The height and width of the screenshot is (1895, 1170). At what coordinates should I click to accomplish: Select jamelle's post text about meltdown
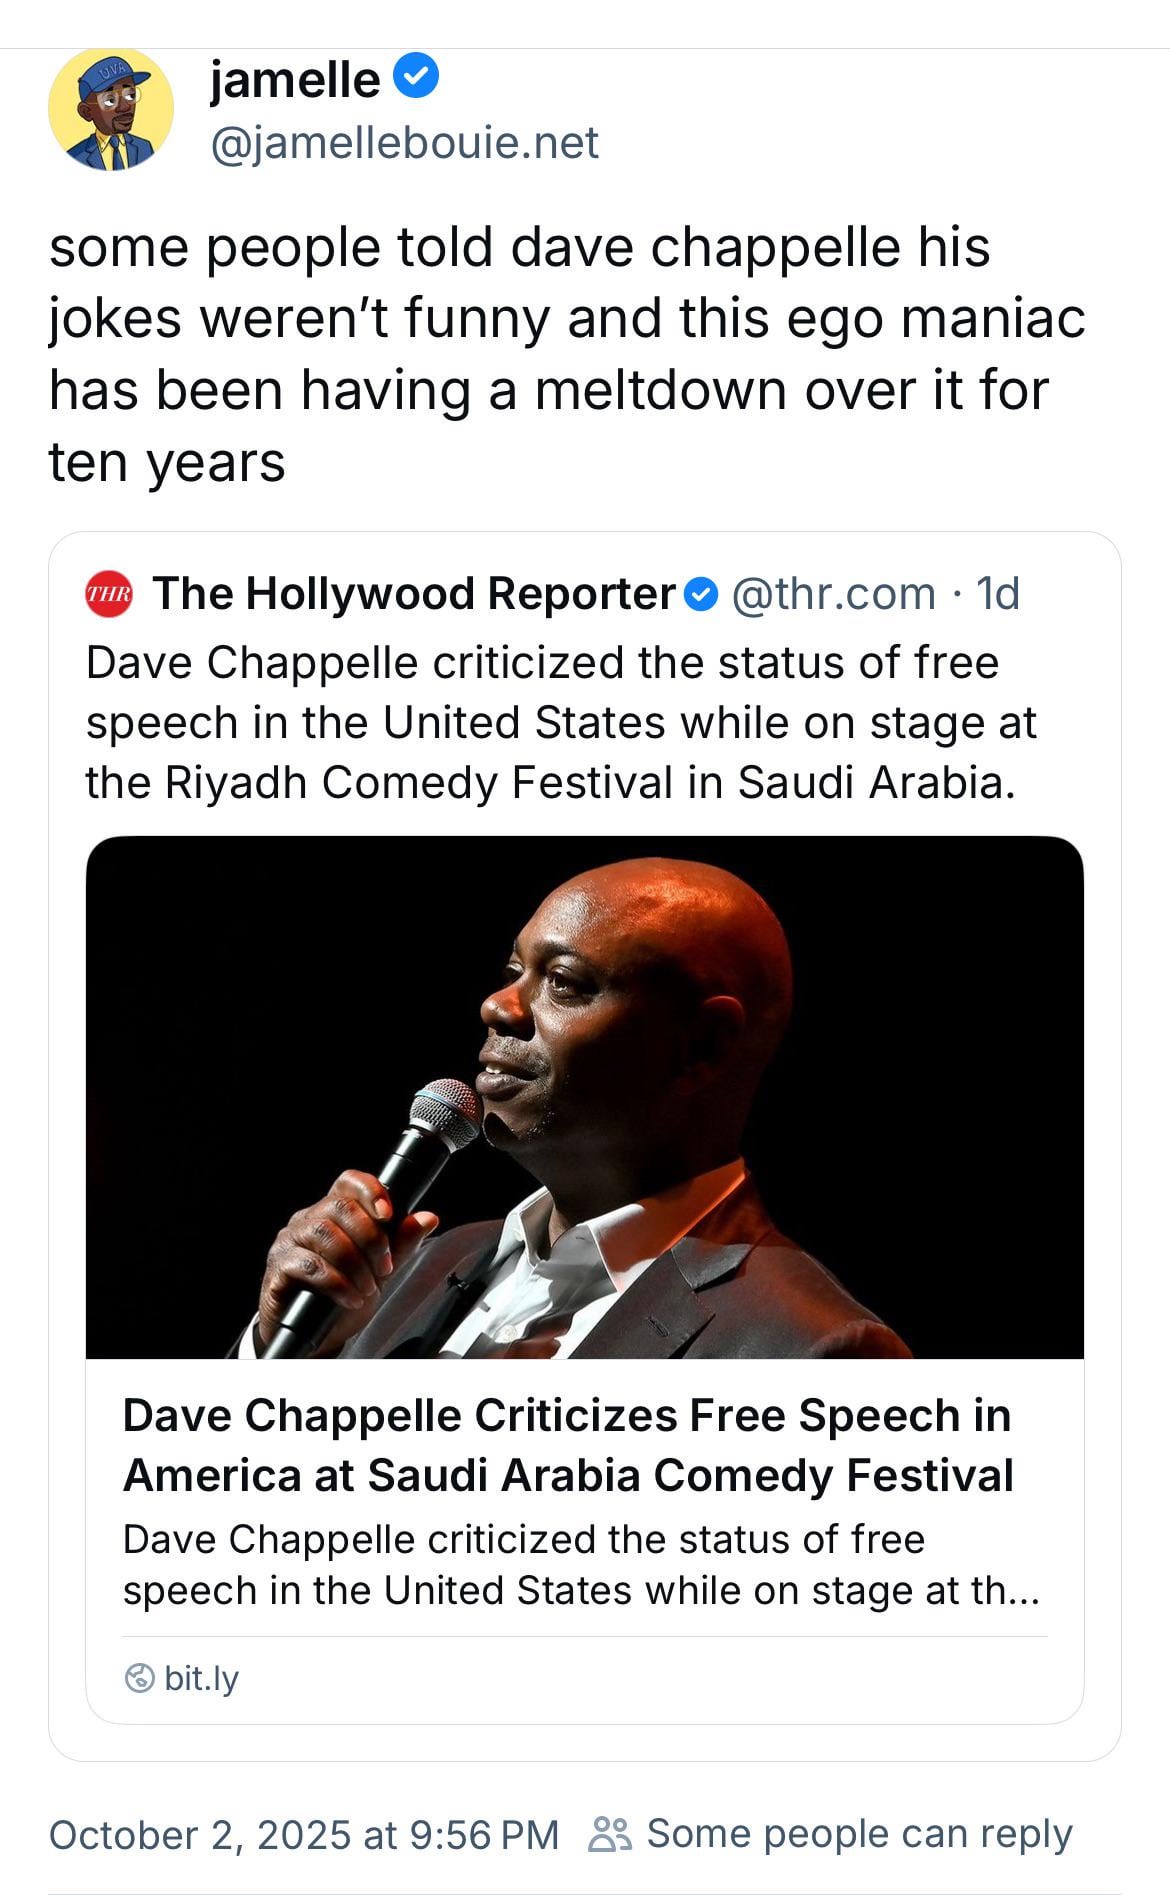pos(566,355)
